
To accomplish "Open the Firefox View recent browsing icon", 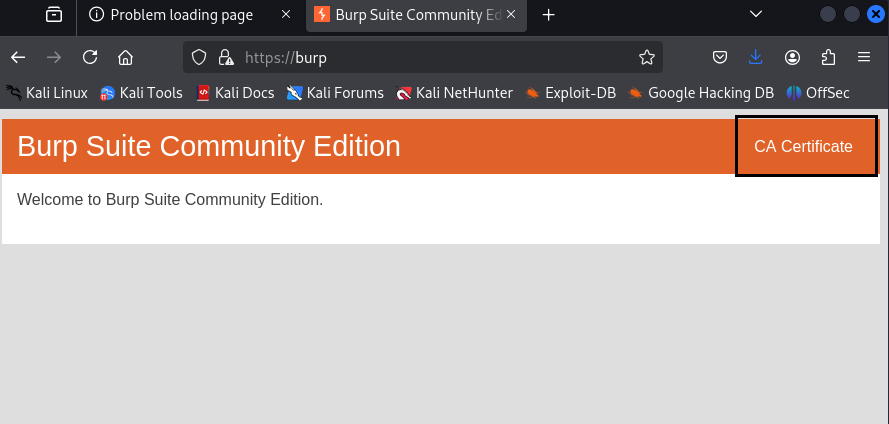I will (x=54, y=15).
